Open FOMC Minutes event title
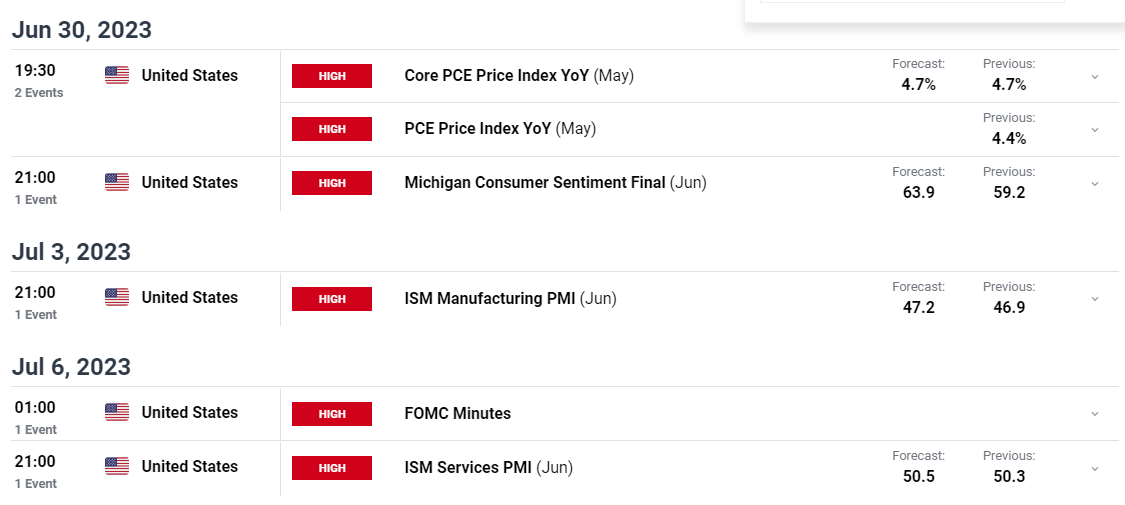Screen dimensions: 1125x505 pos(458,414)
